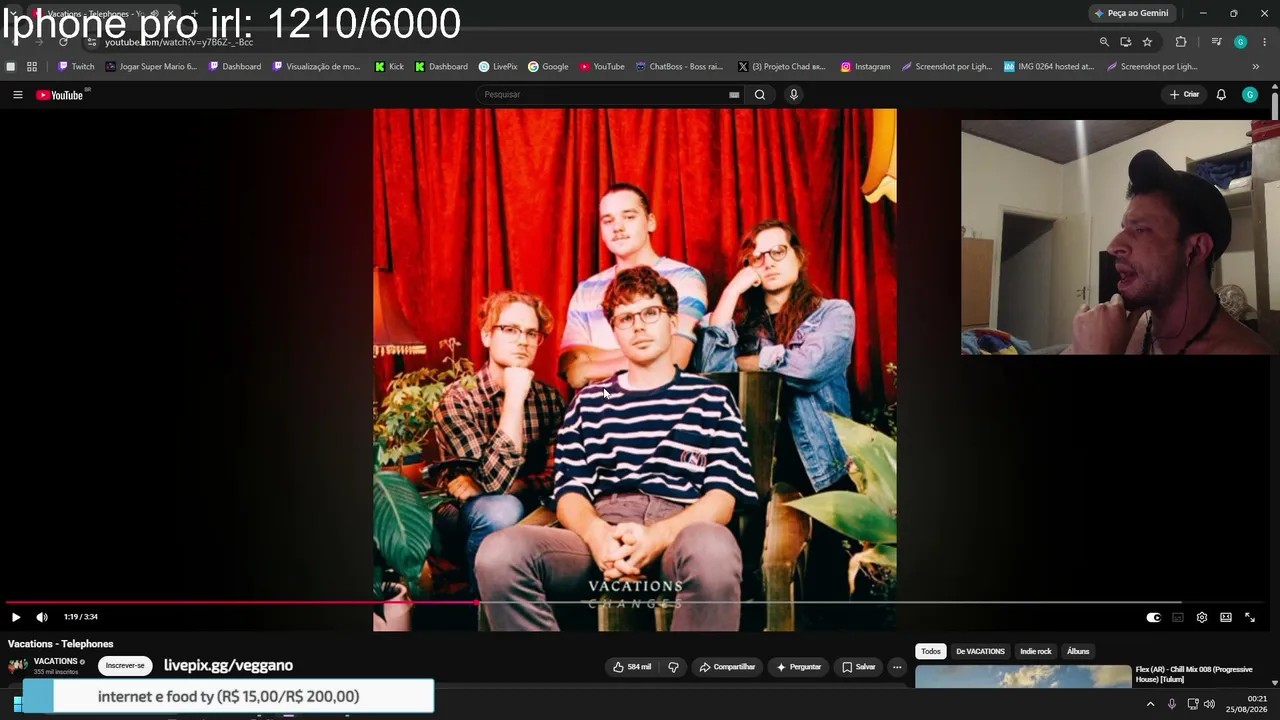Viewport: 1280px width, 720px height.
Task: Open the YouTube bookmark in the bookmarks bar
Action: coord(602,67)
